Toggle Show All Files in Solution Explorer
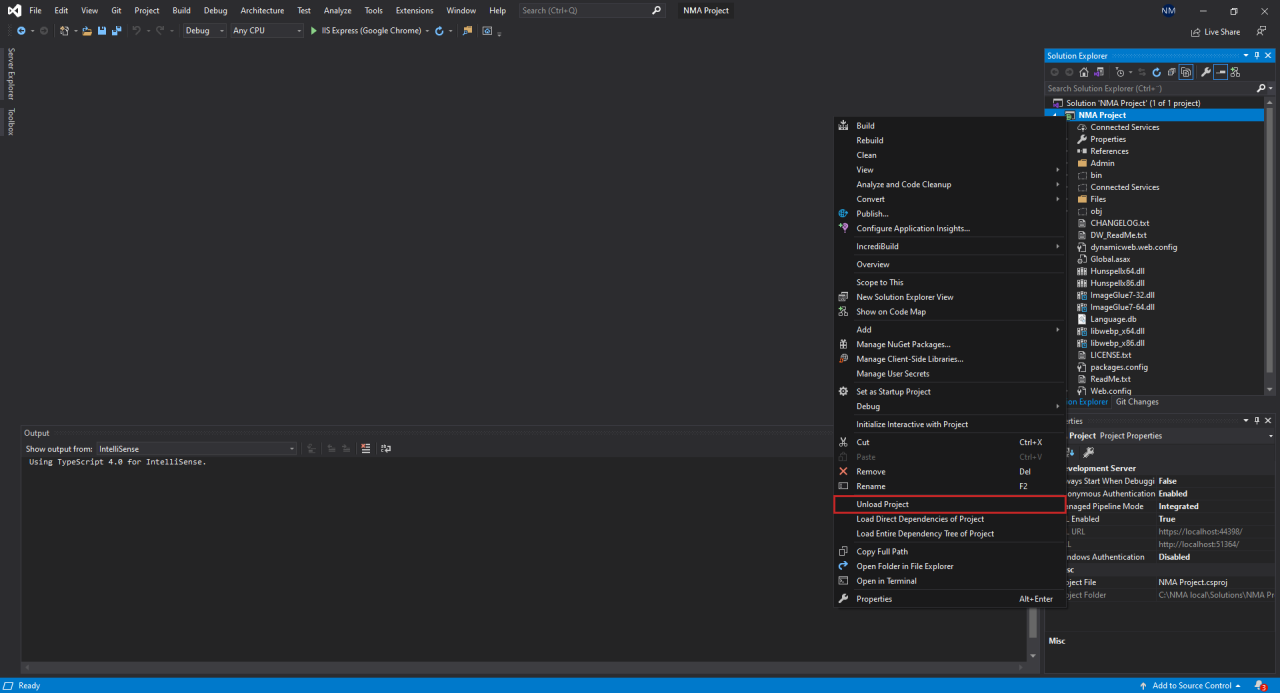Viewport: 1280px width, 693px height. click(x=1185, y=72)
